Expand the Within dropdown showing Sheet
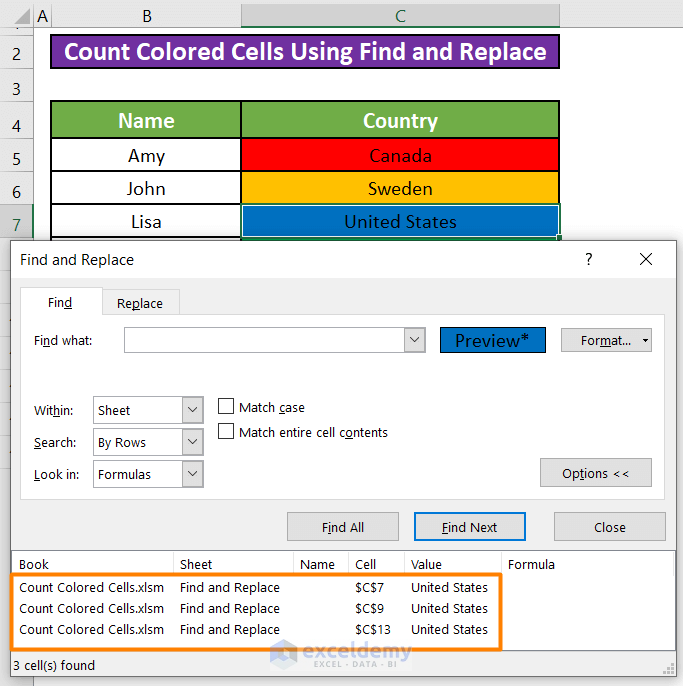The height and width of the screenshot is (686, 683). click(193, 410)
